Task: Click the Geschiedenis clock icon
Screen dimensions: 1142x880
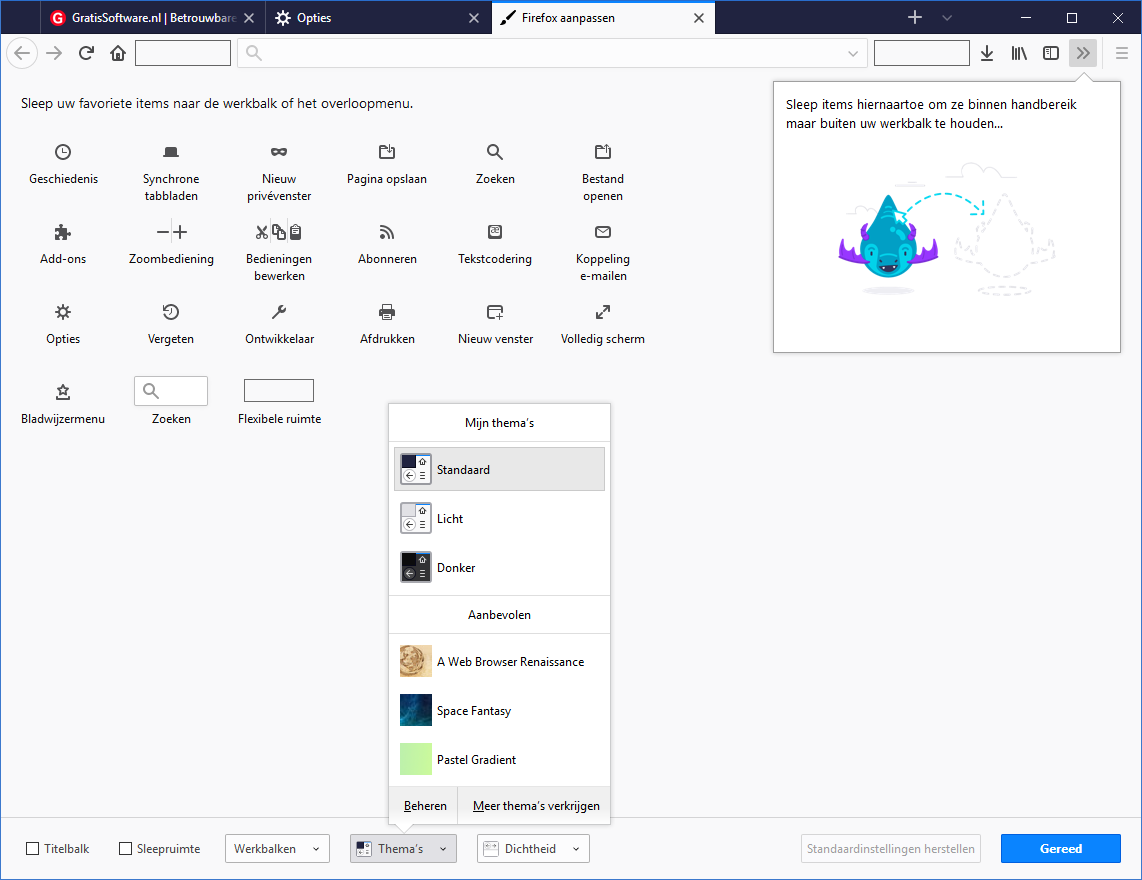Action: click(x=63, y=152)
